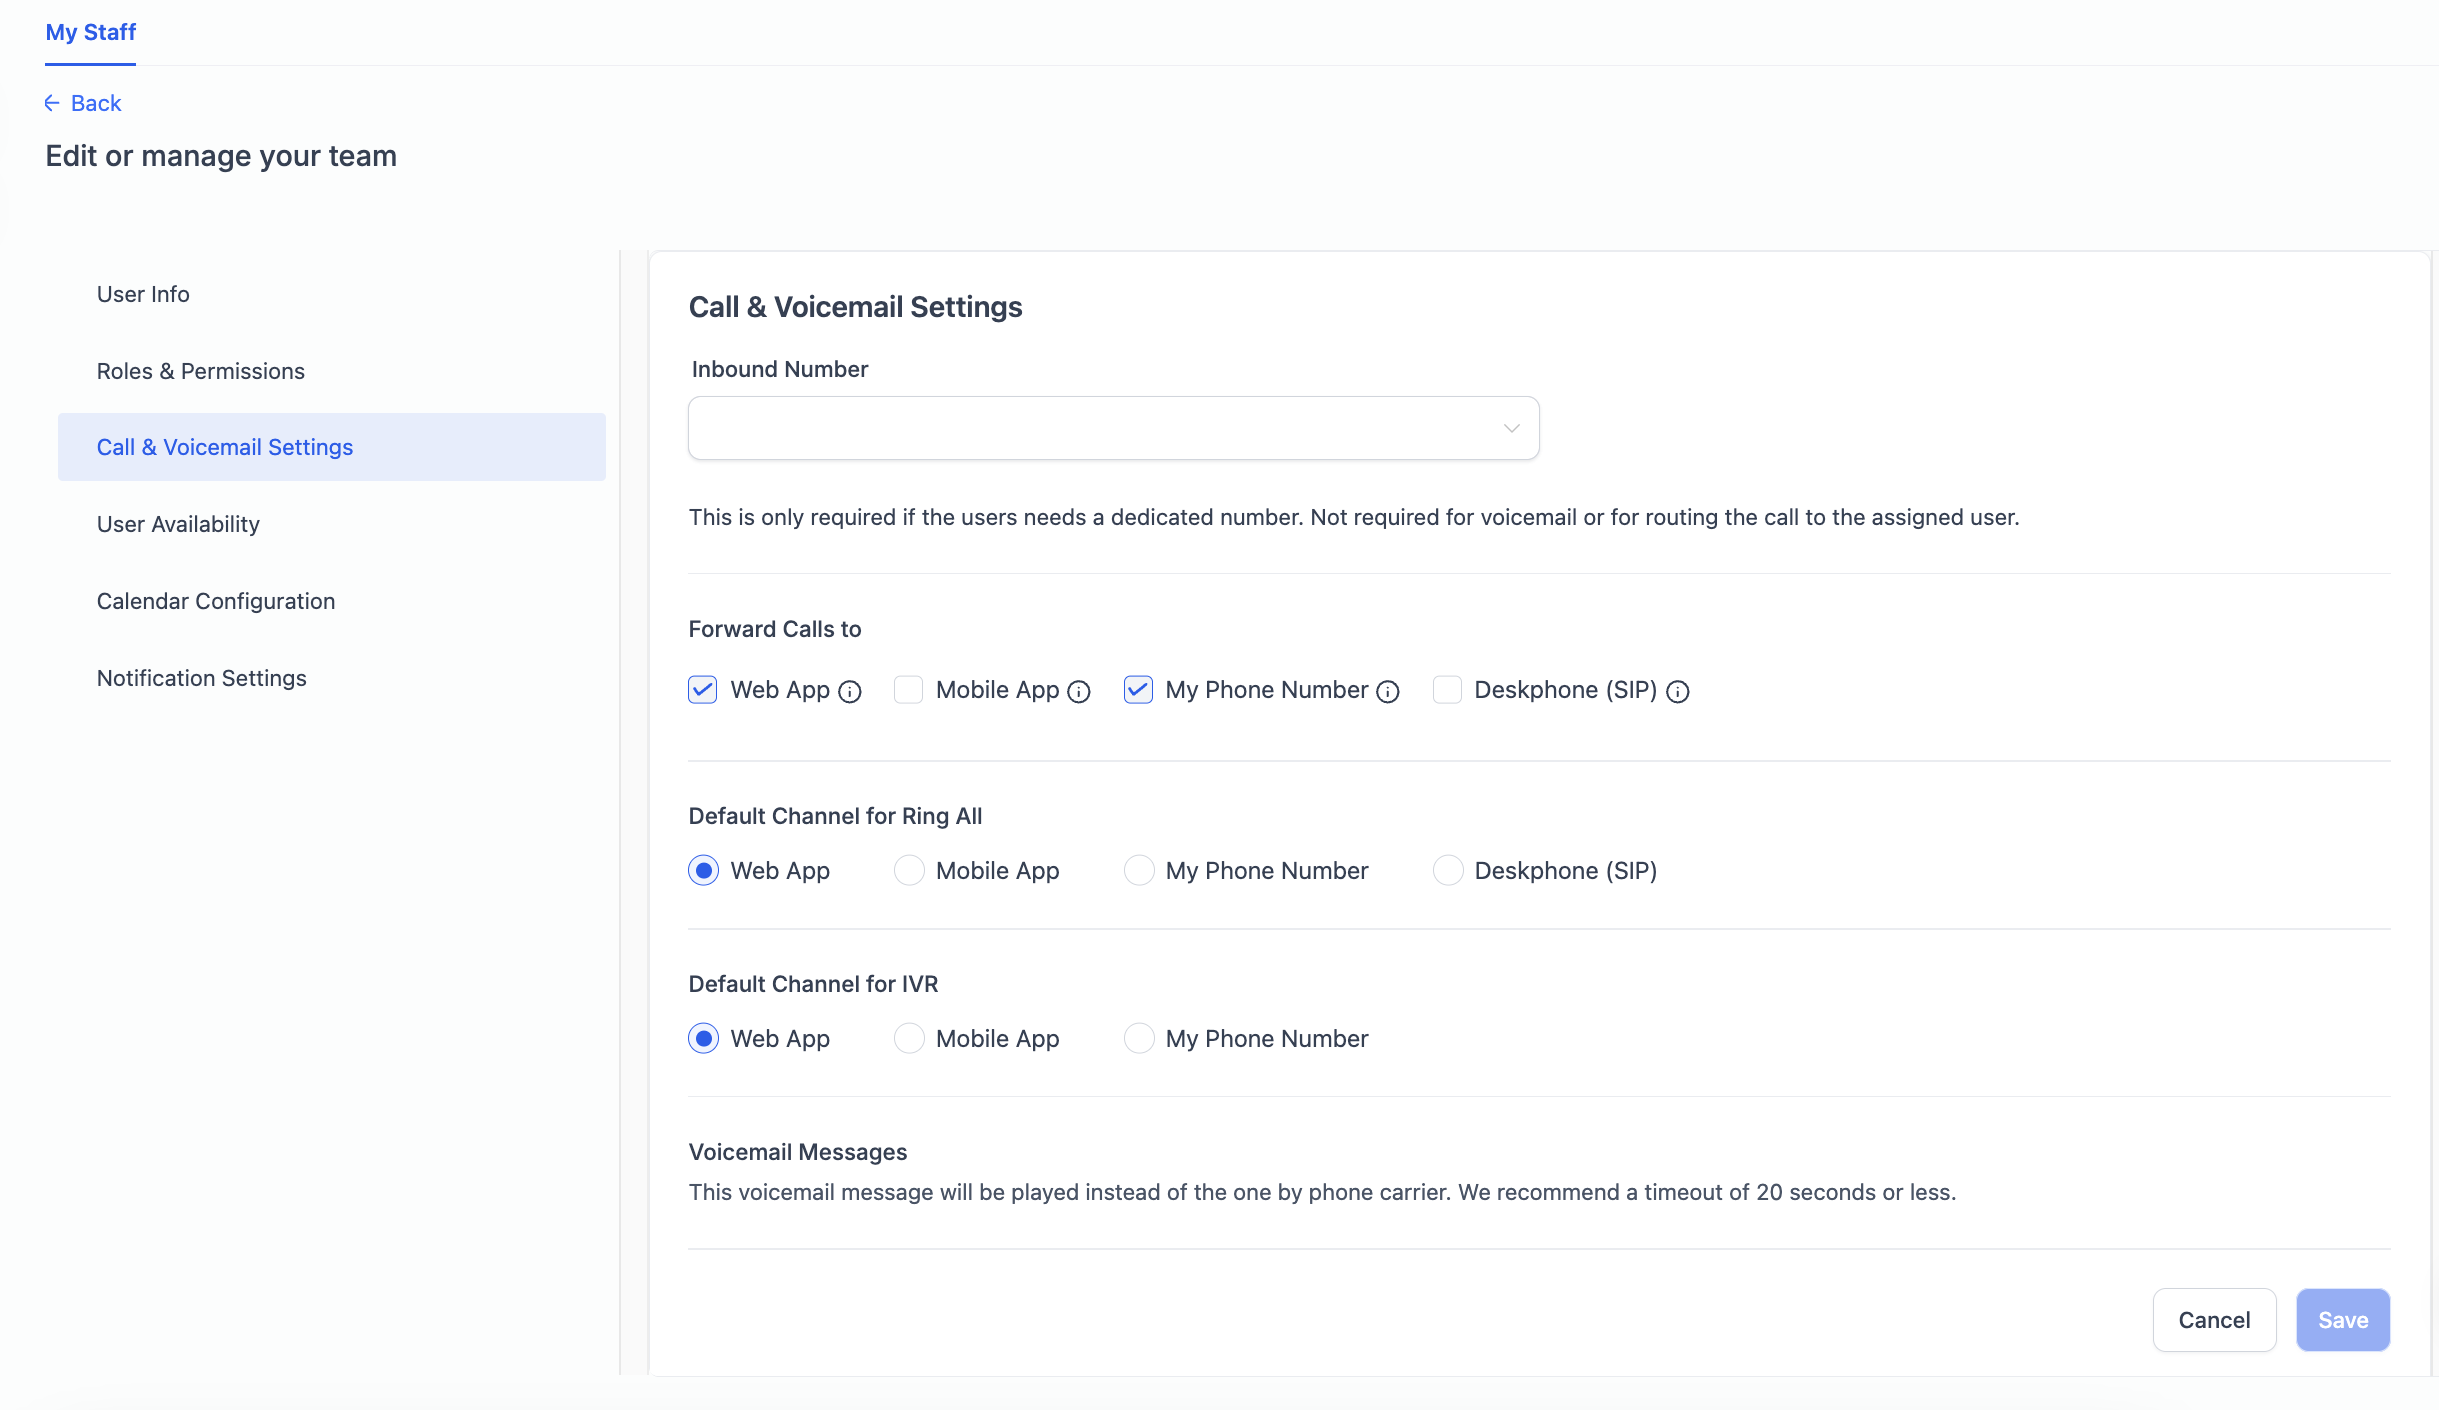Image resolution: width=2439 pixels, height=1410 pixels.
Task: Click info icon beside Mobile App
Action: pyautogui.click(x=1079, y=692)
